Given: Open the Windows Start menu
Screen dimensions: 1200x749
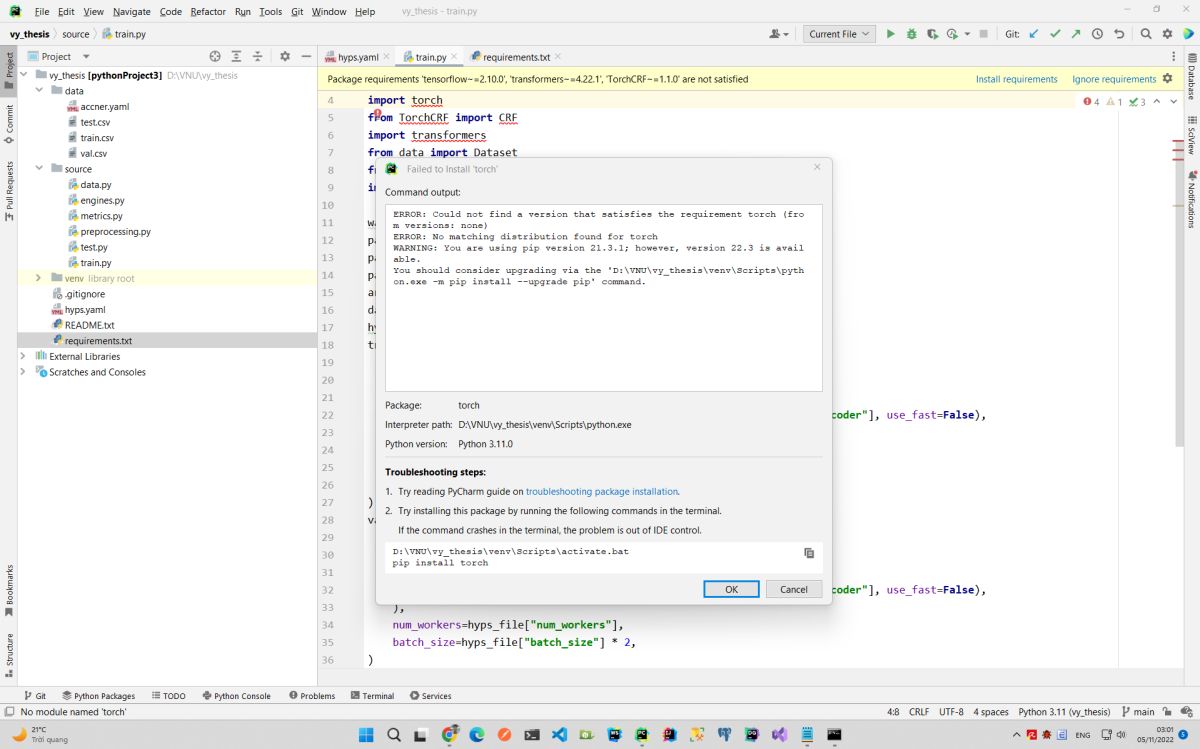Looking at the screenshot, I should 366,734.
